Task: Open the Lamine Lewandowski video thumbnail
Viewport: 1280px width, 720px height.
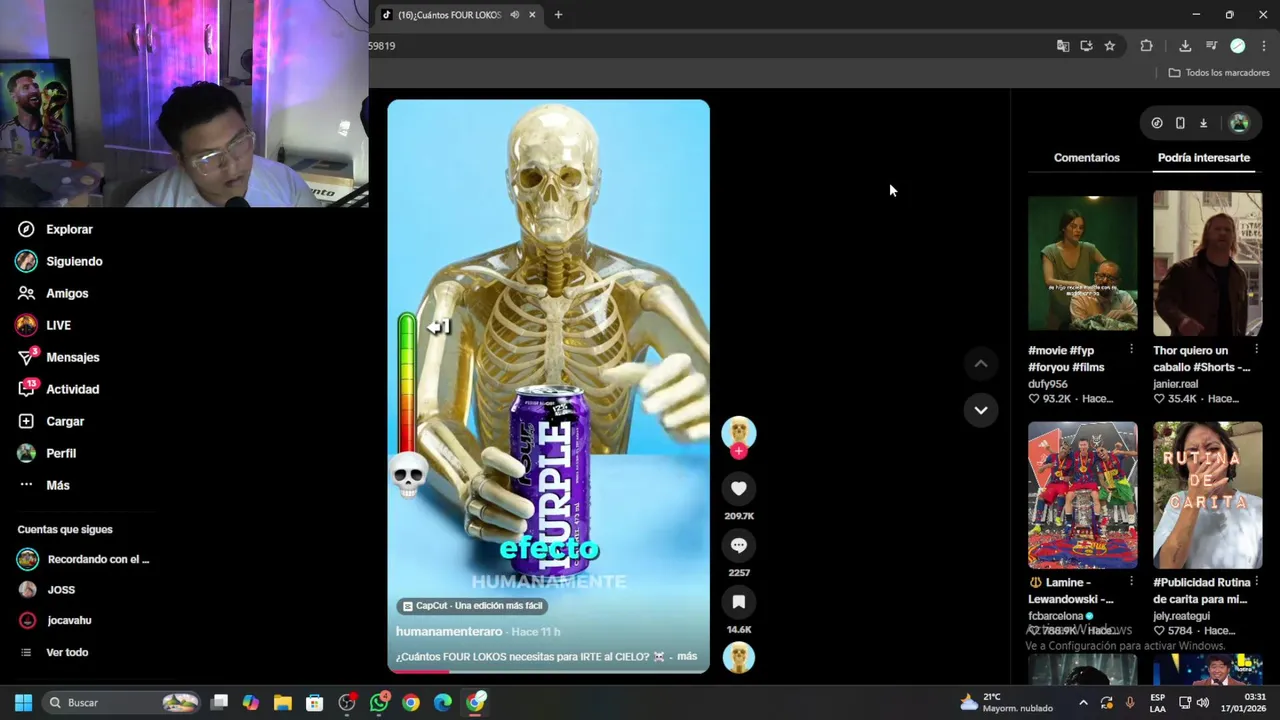Action: pos(1083,495)
